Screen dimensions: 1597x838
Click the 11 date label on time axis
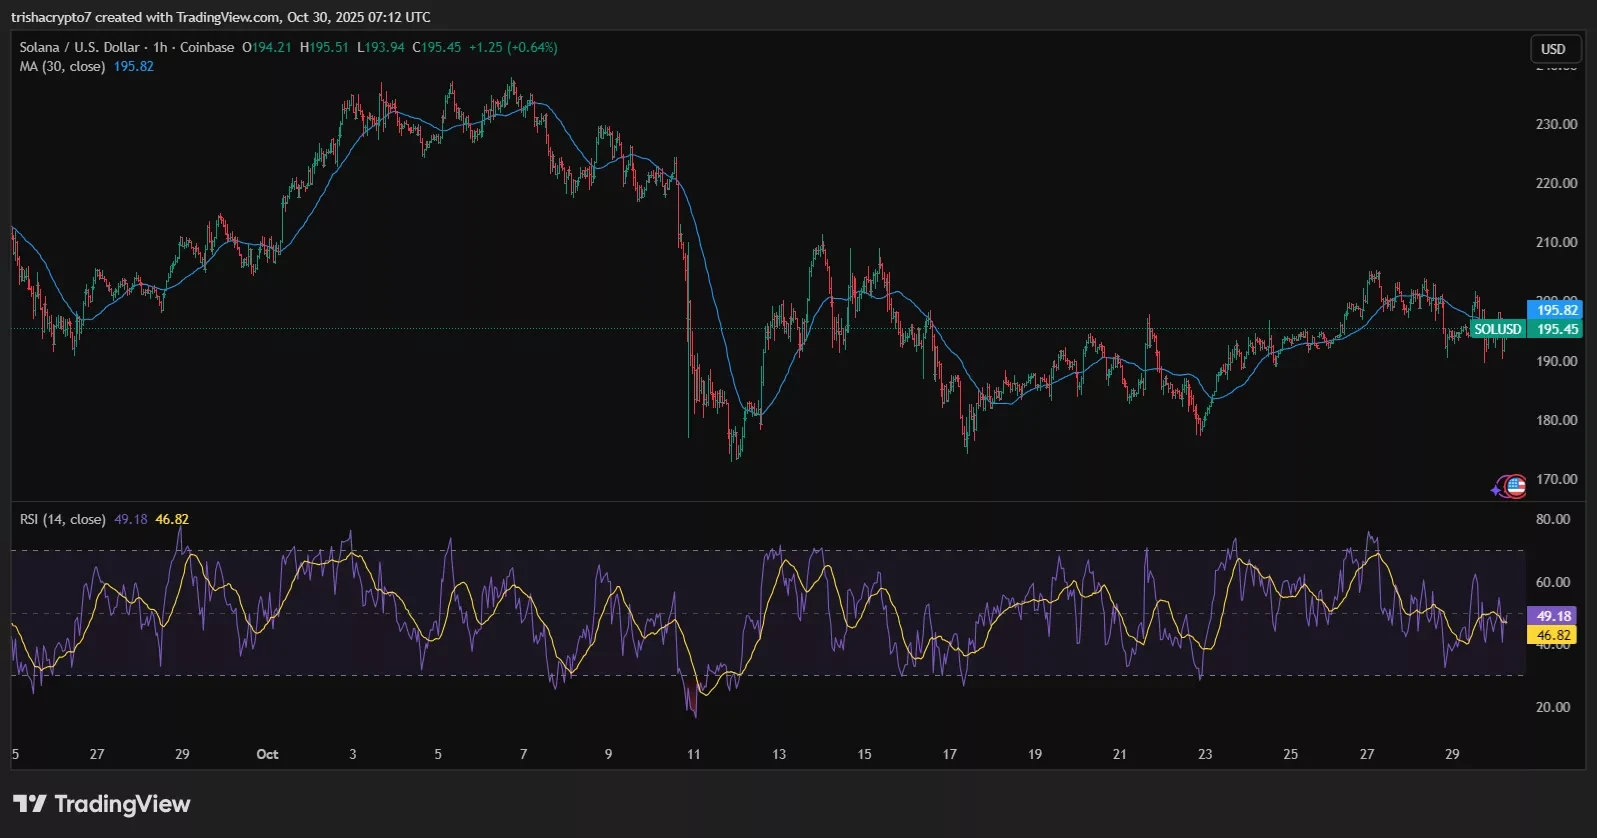(693, 754)
